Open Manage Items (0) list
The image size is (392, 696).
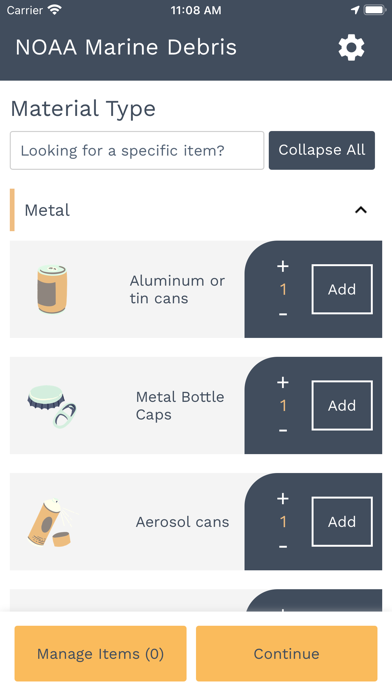(100, 653)
